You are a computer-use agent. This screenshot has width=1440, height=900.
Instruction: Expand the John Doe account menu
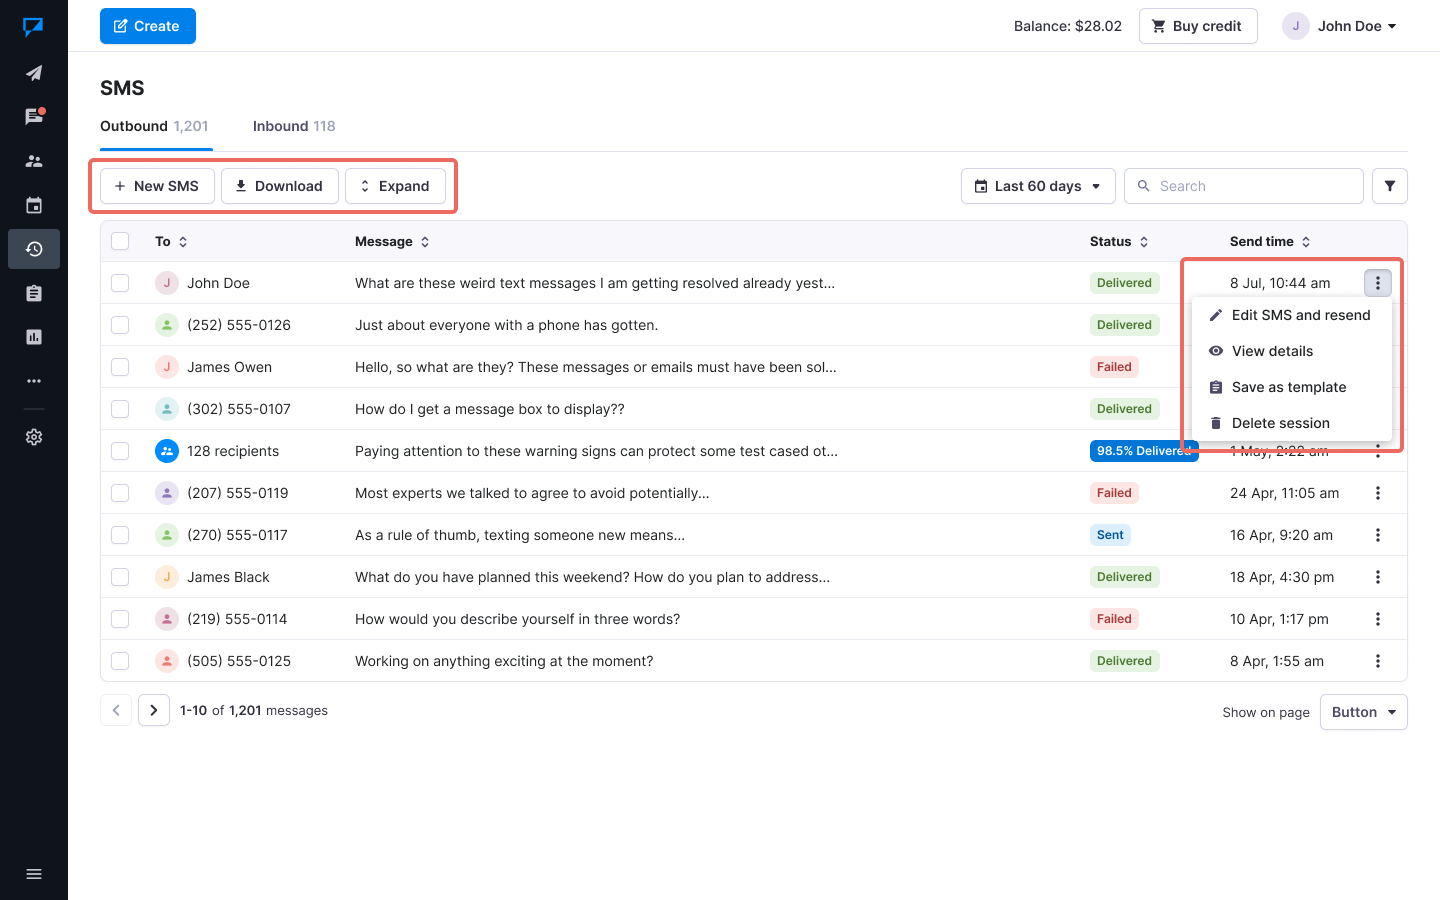tap(1341, 26)
